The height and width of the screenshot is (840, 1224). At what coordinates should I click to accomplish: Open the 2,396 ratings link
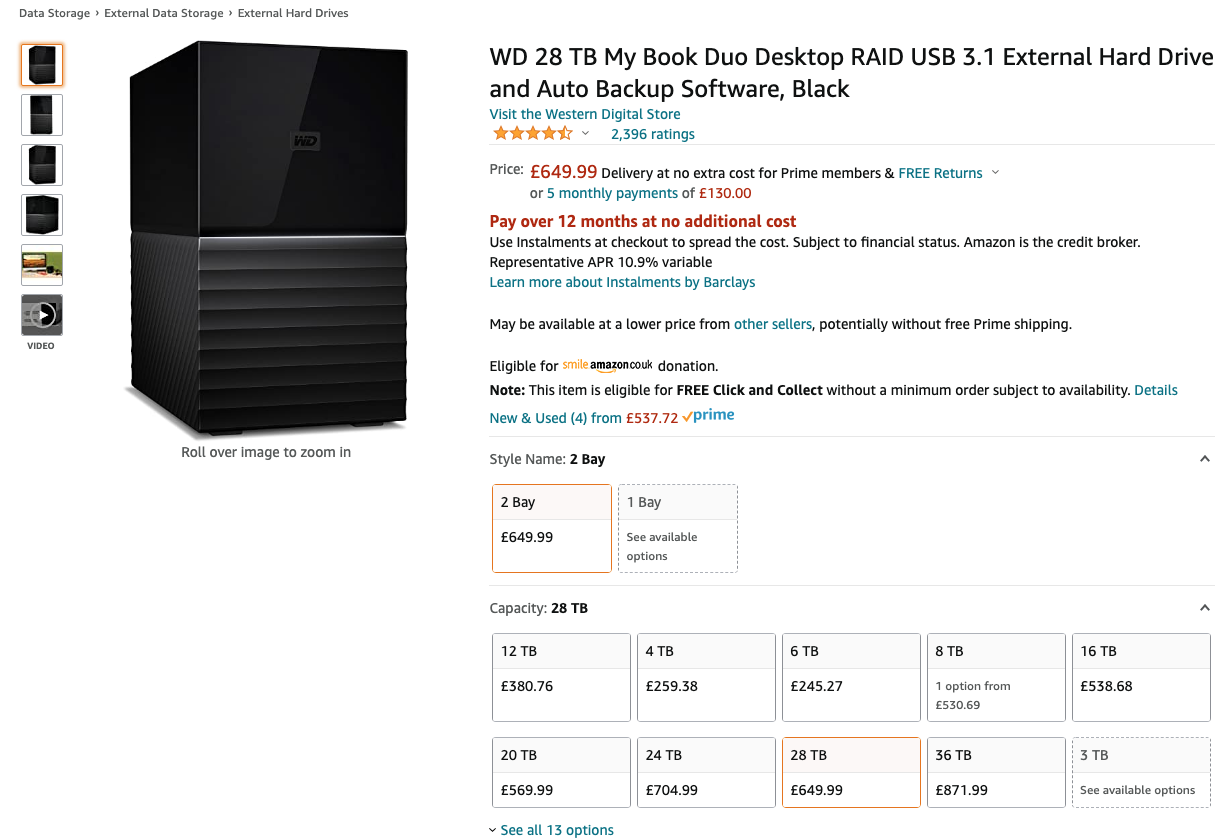[x=653, y=134]
